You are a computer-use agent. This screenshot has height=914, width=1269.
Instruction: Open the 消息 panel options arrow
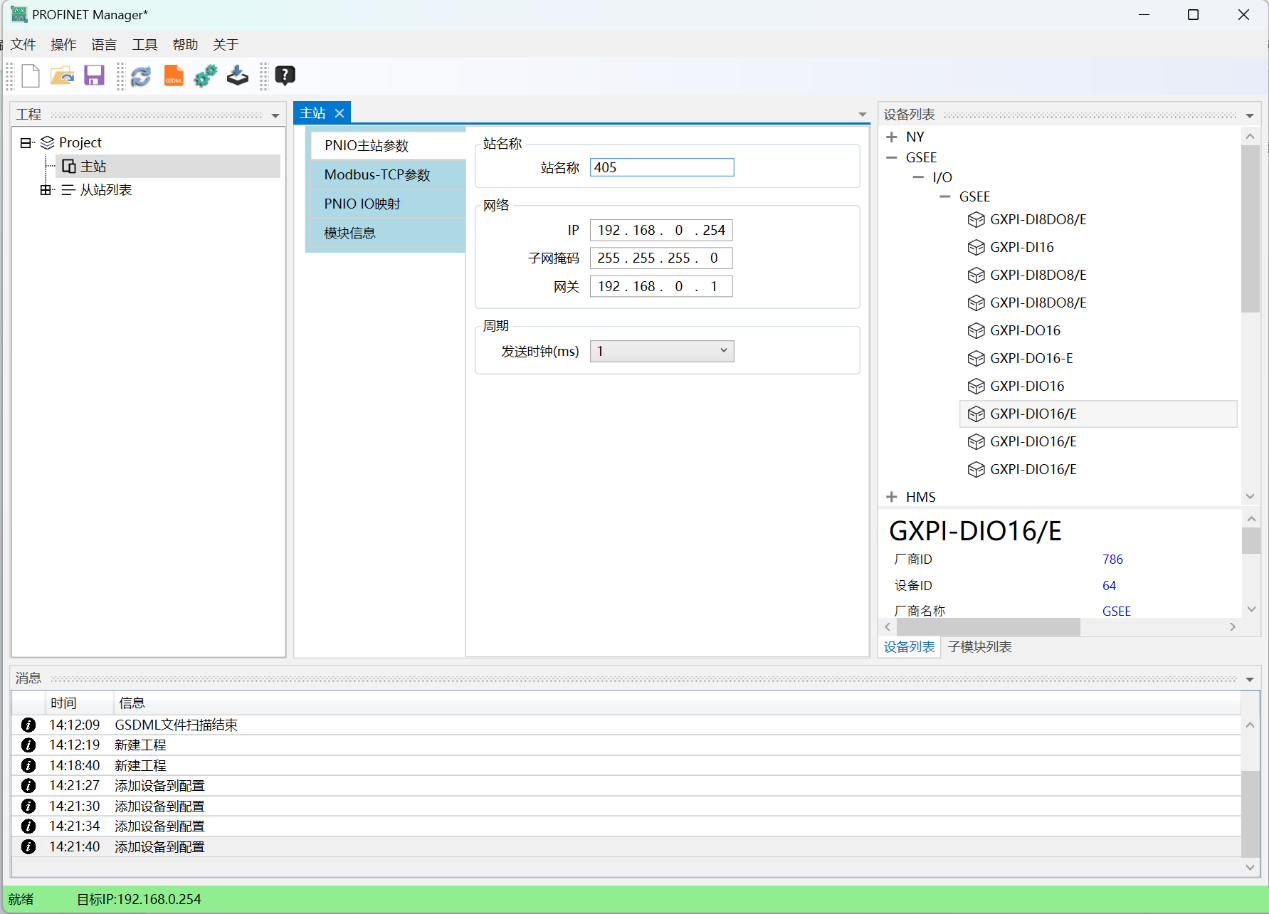[x=1250, y=680]
